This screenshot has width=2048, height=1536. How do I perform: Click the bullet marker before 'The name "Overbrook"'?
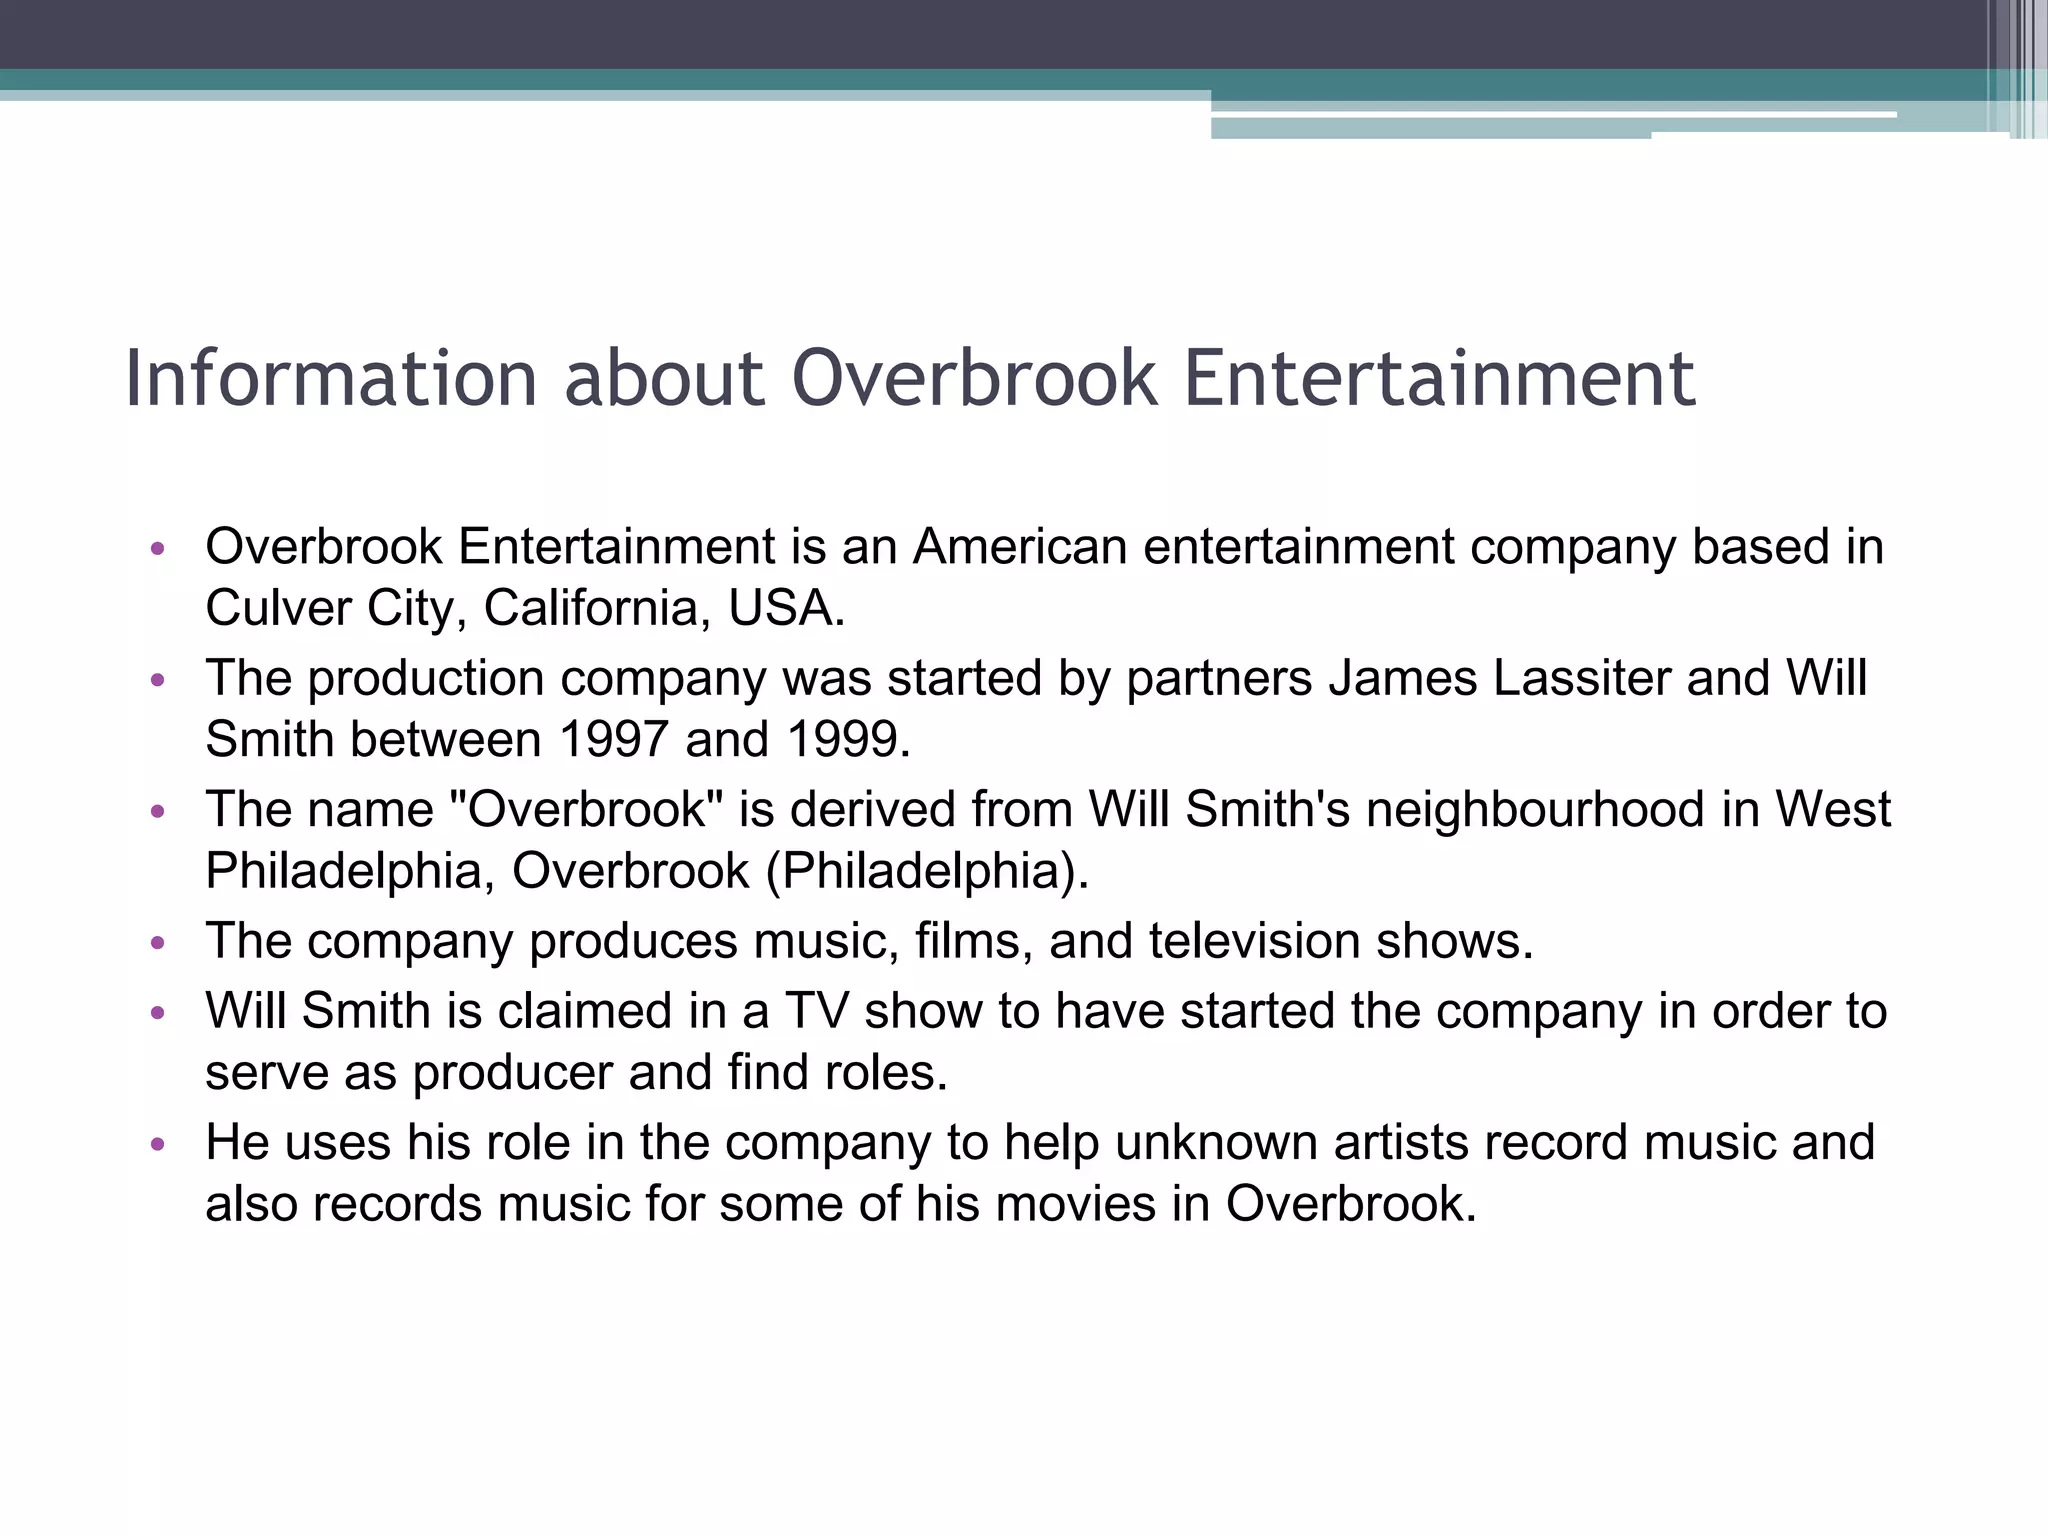click(x=156, y=811)
